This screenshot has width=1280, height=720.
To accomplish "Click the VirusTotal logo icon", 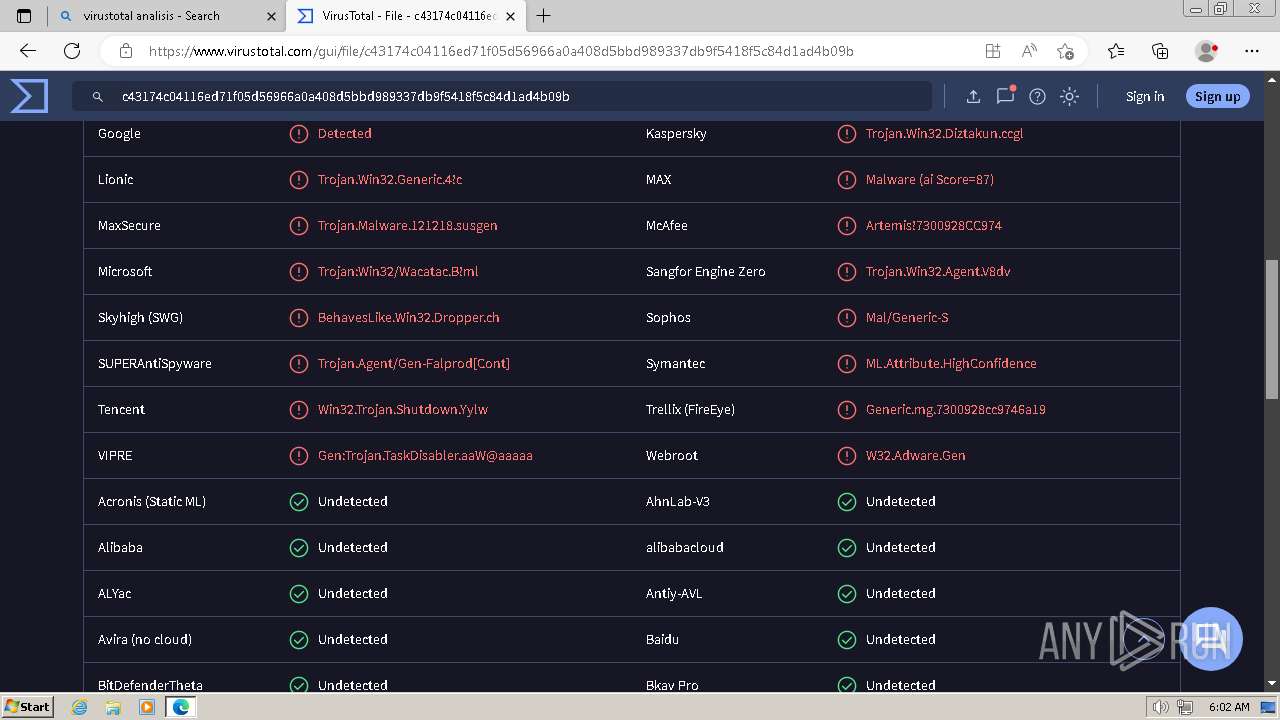I will (x=29, y=96).
